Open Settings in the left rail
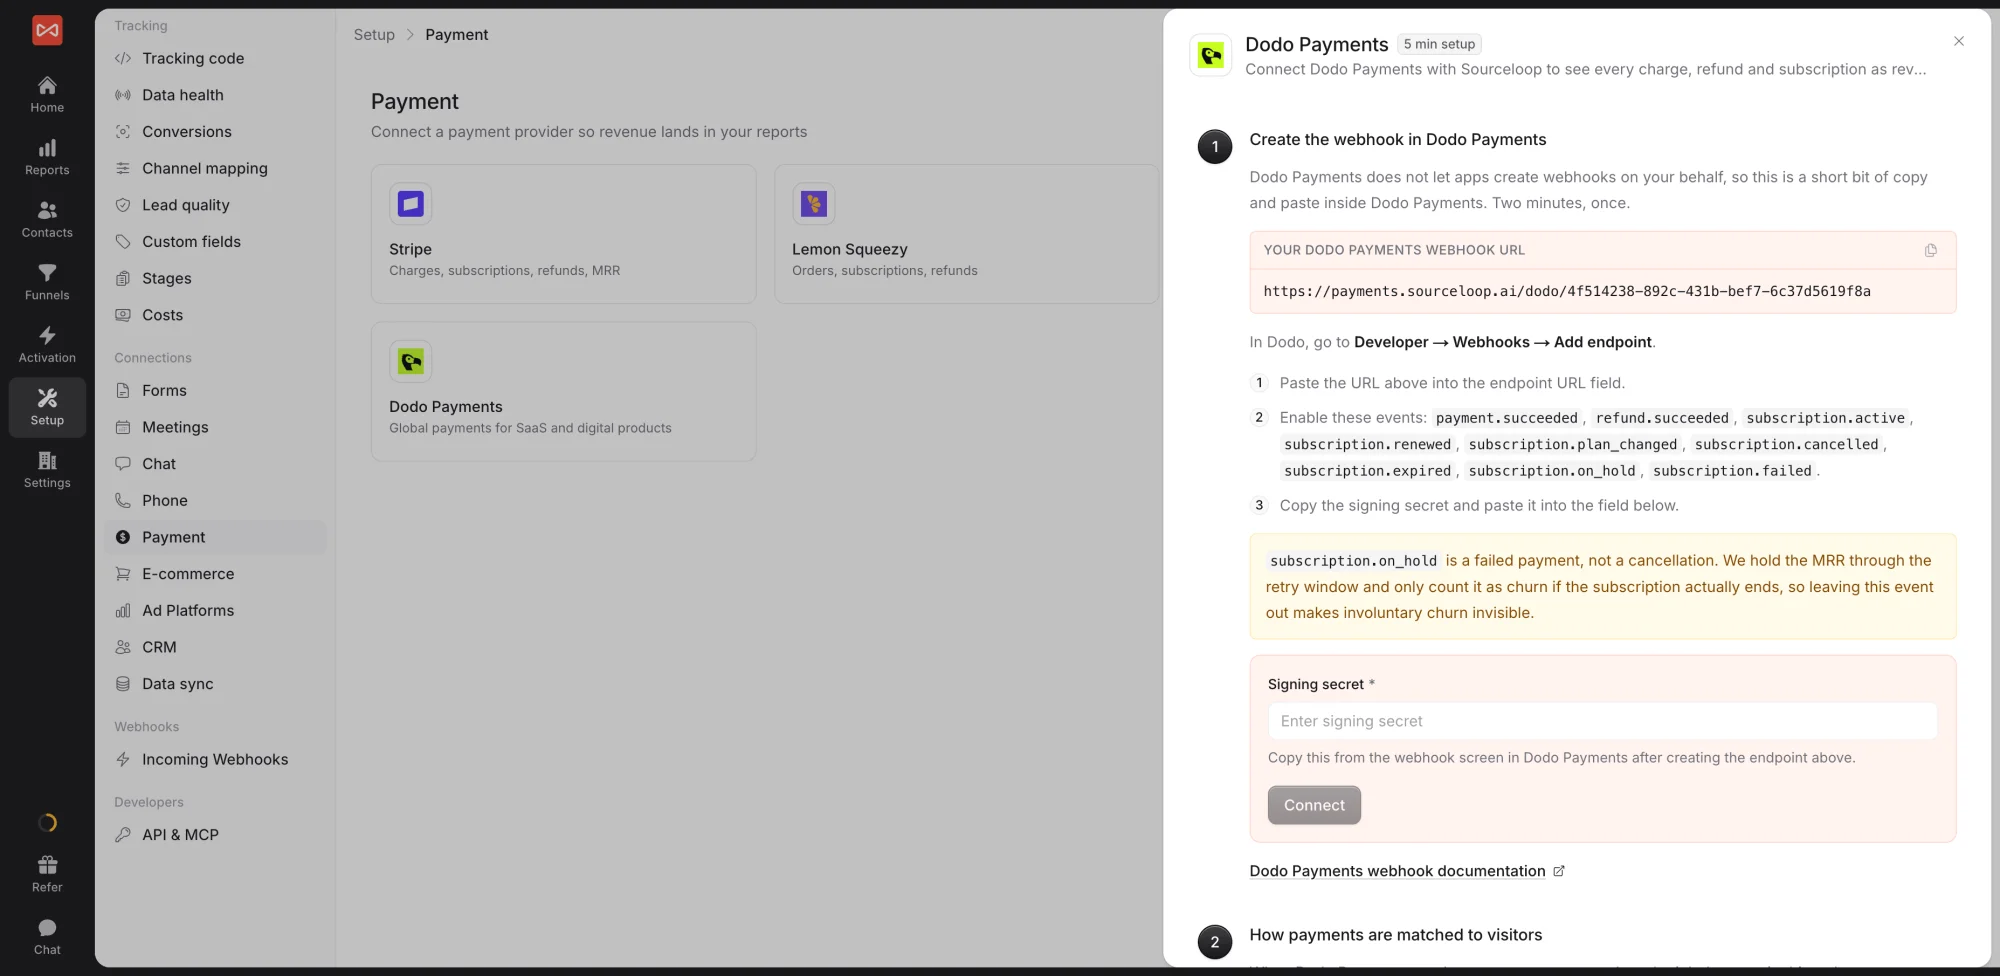 point(47,469)
